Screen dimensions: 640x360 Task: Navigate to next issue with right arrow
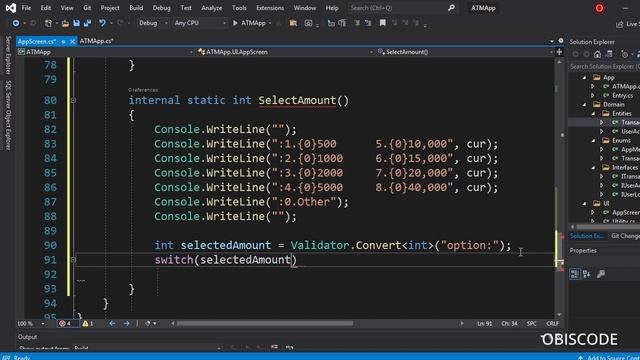tap(127, 323)
